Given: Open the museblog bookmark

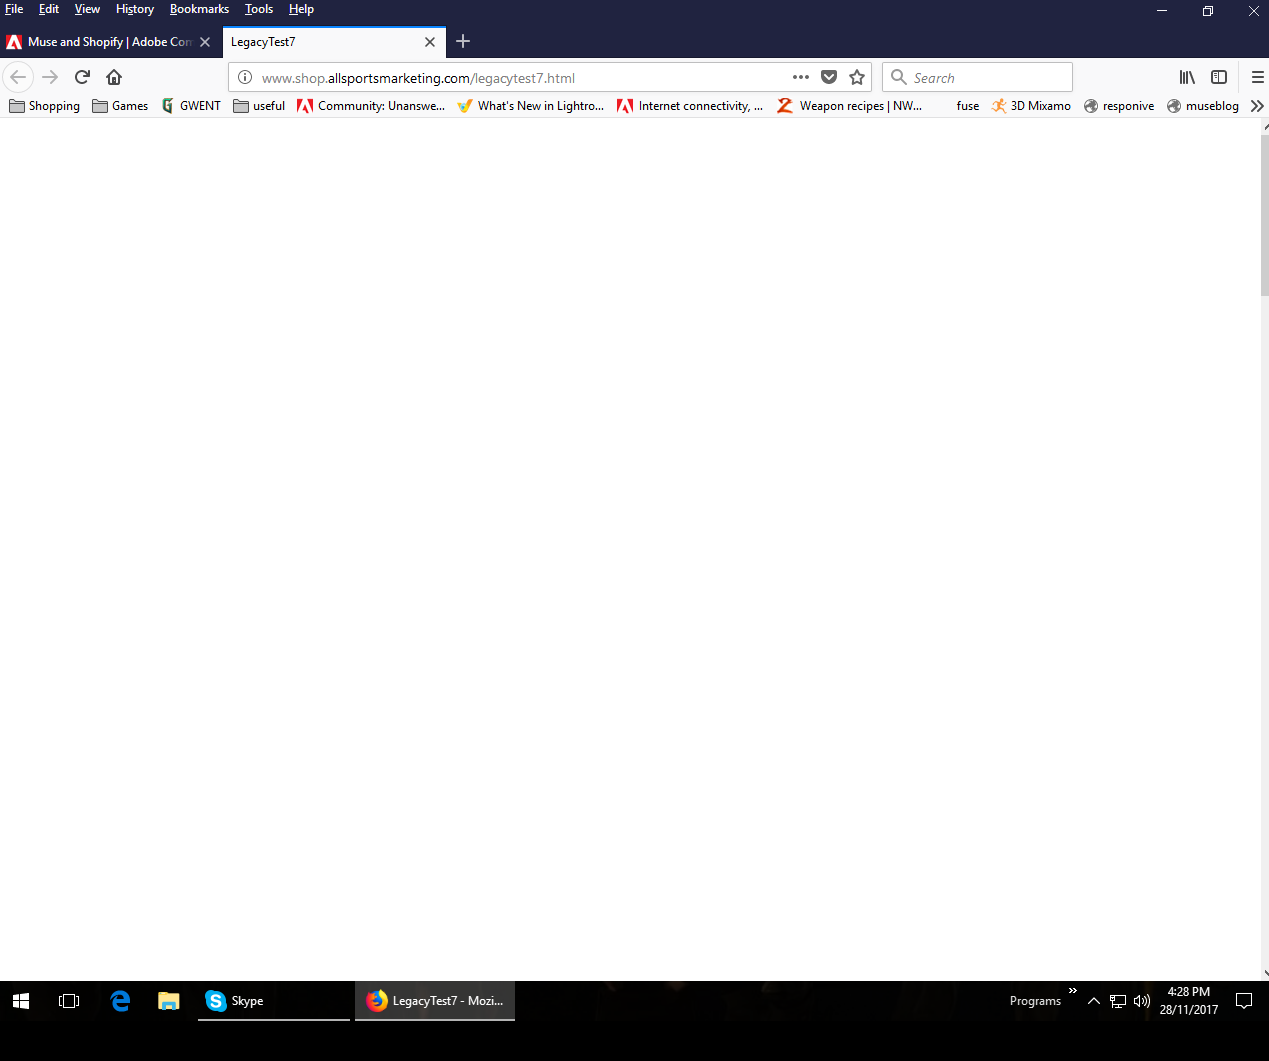Looking at the screenshot, I should pyautogui.click(x=1203, y=106).
